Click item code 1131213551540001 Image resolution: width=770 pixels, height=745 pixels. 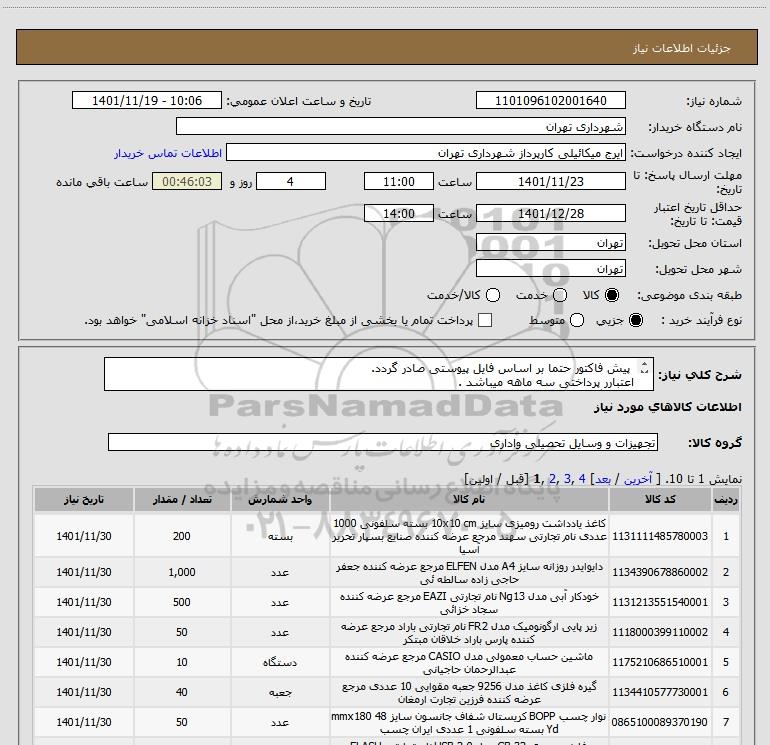tap(660, 603)
